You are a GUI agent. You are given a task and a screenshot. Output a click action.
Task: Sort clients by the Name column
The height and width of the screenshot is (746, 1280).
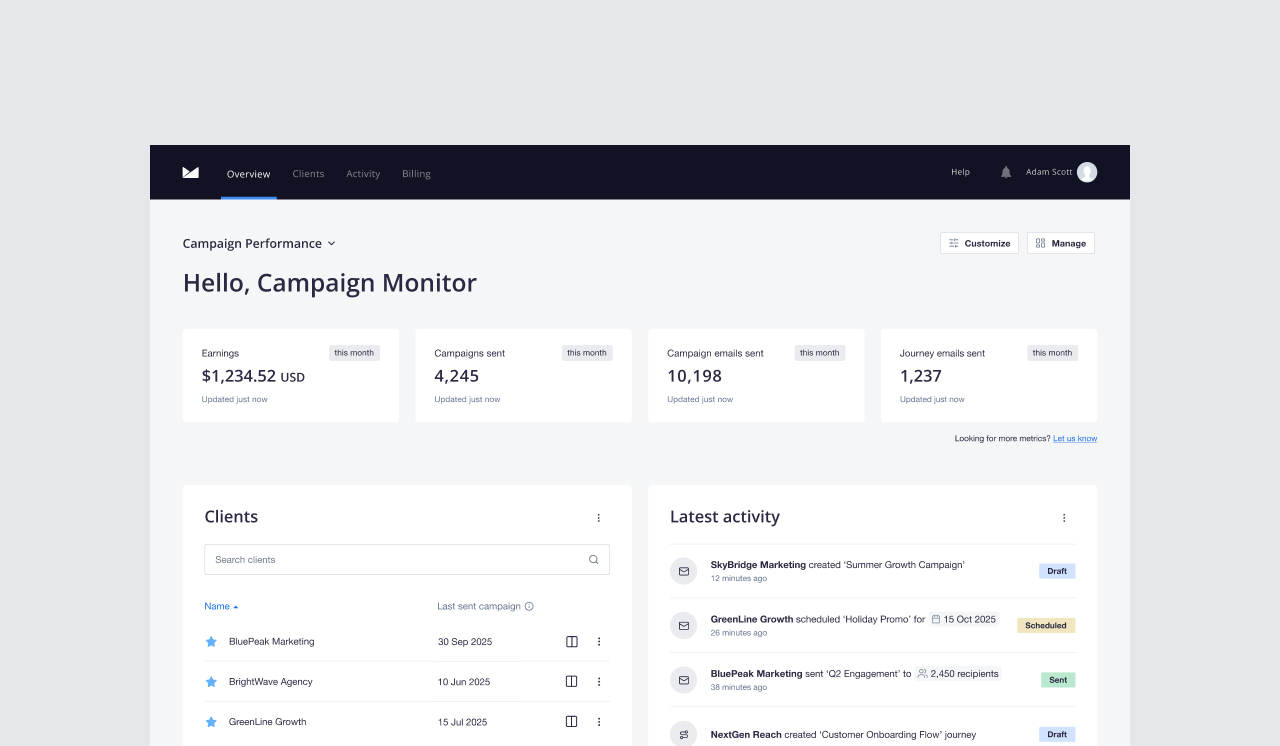click(221, 606)
